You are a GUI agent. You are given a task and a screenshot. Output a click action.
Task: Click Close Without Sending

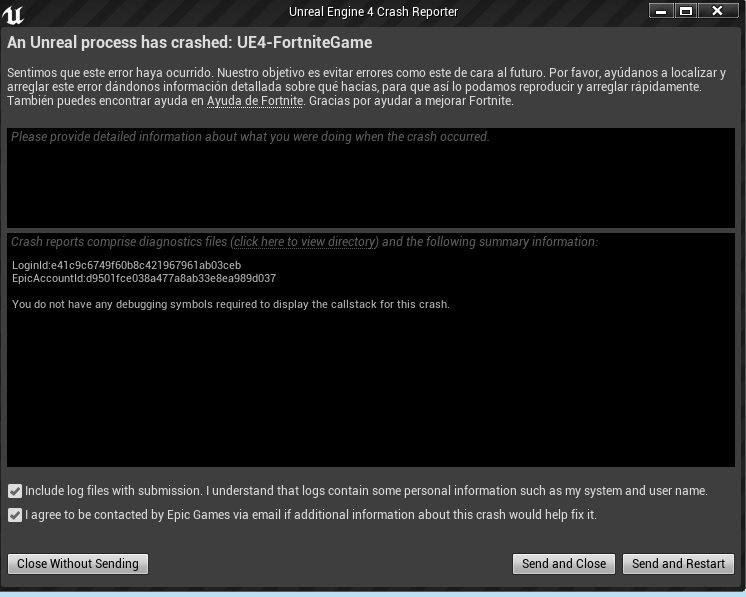(78, 564)
